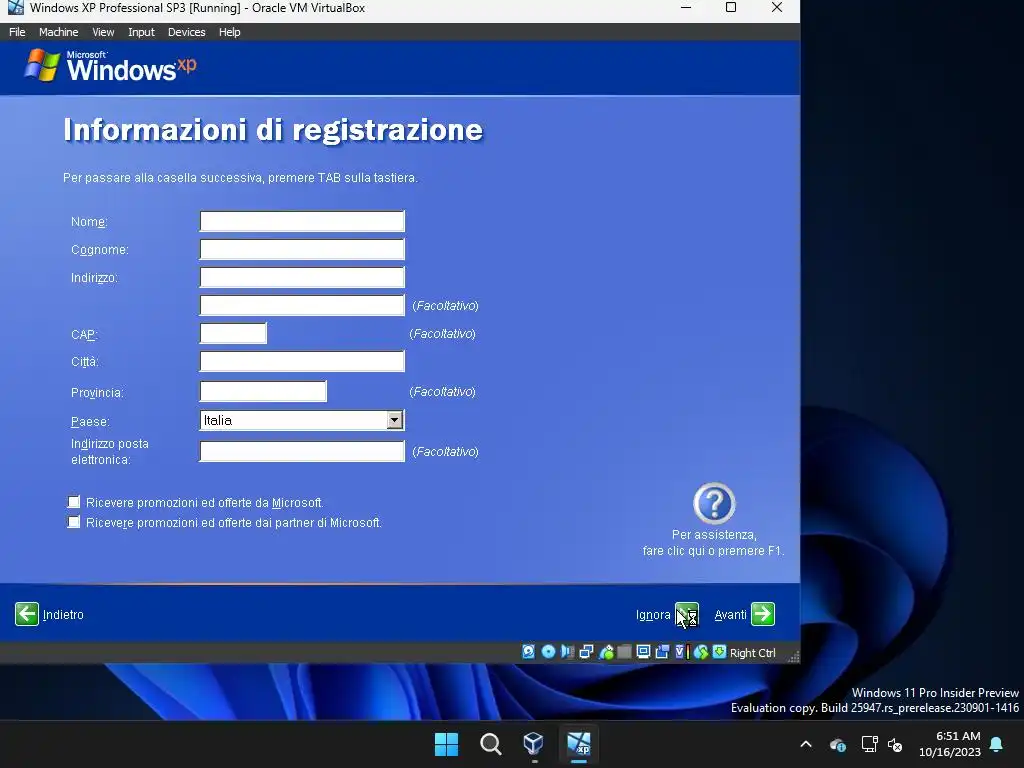Switch to VirtualBox Manager taskbar icon
The height and width of the screenshot is (768, 1024).
534,744
